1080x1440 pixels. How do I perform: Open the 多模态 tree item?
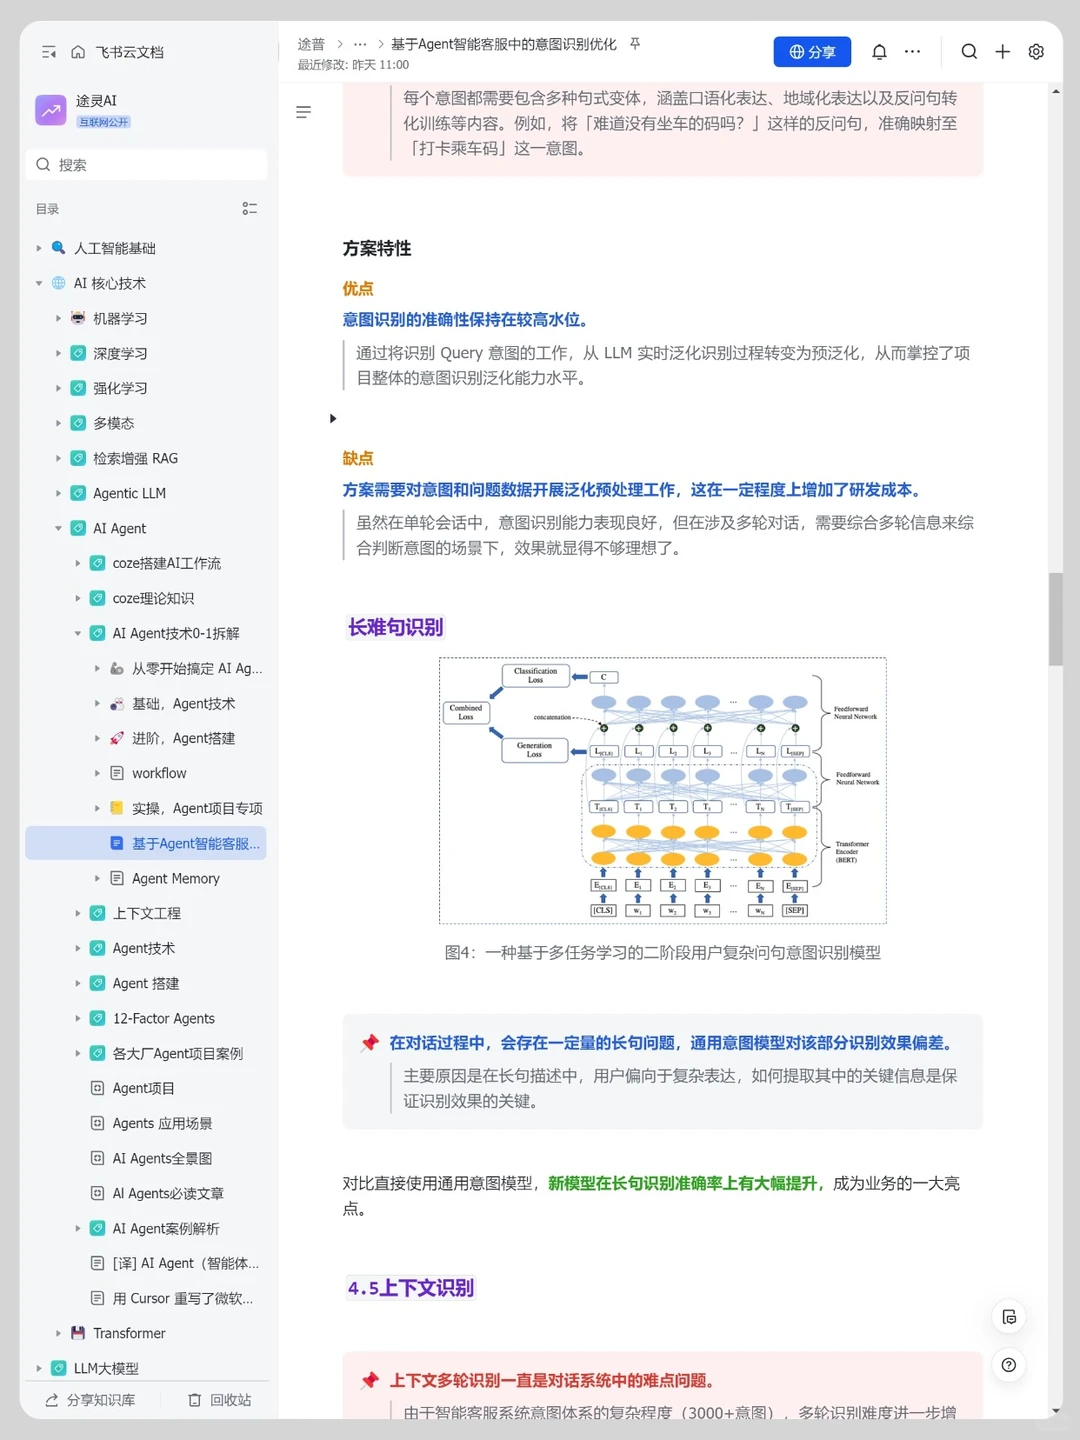[113, 423]
